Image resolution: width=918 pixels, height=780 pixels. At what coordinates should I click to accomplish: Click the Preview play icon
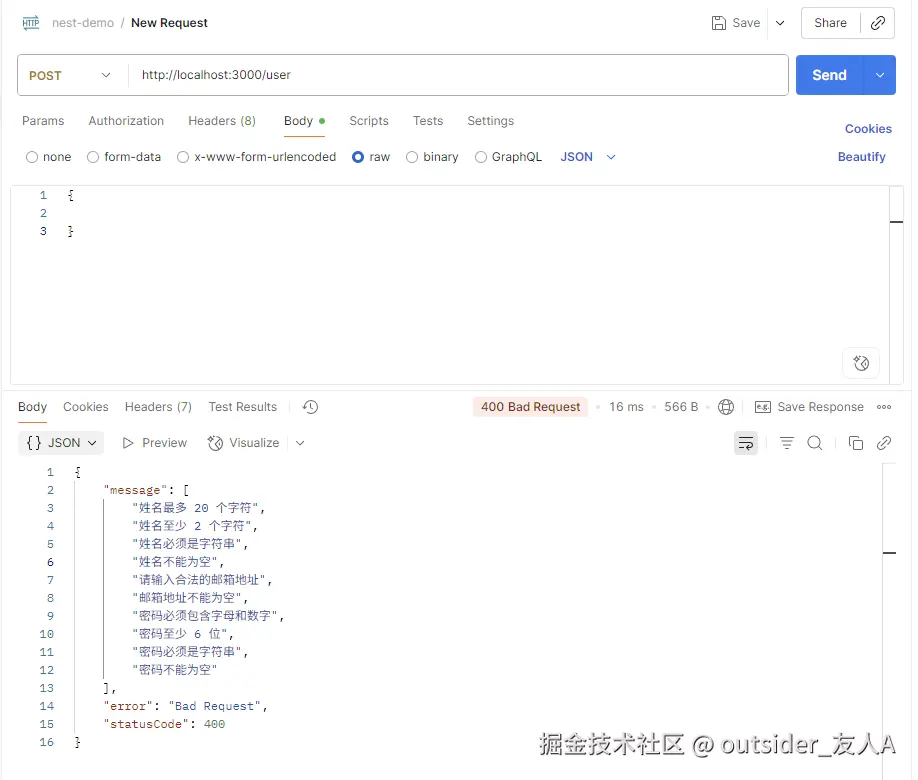(128, 443)
